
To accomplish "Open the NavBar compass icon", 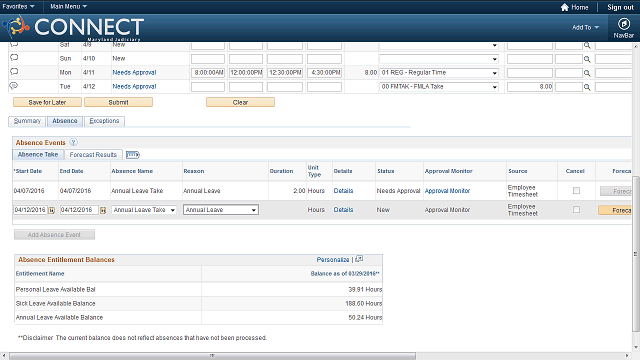I will 624,24.
